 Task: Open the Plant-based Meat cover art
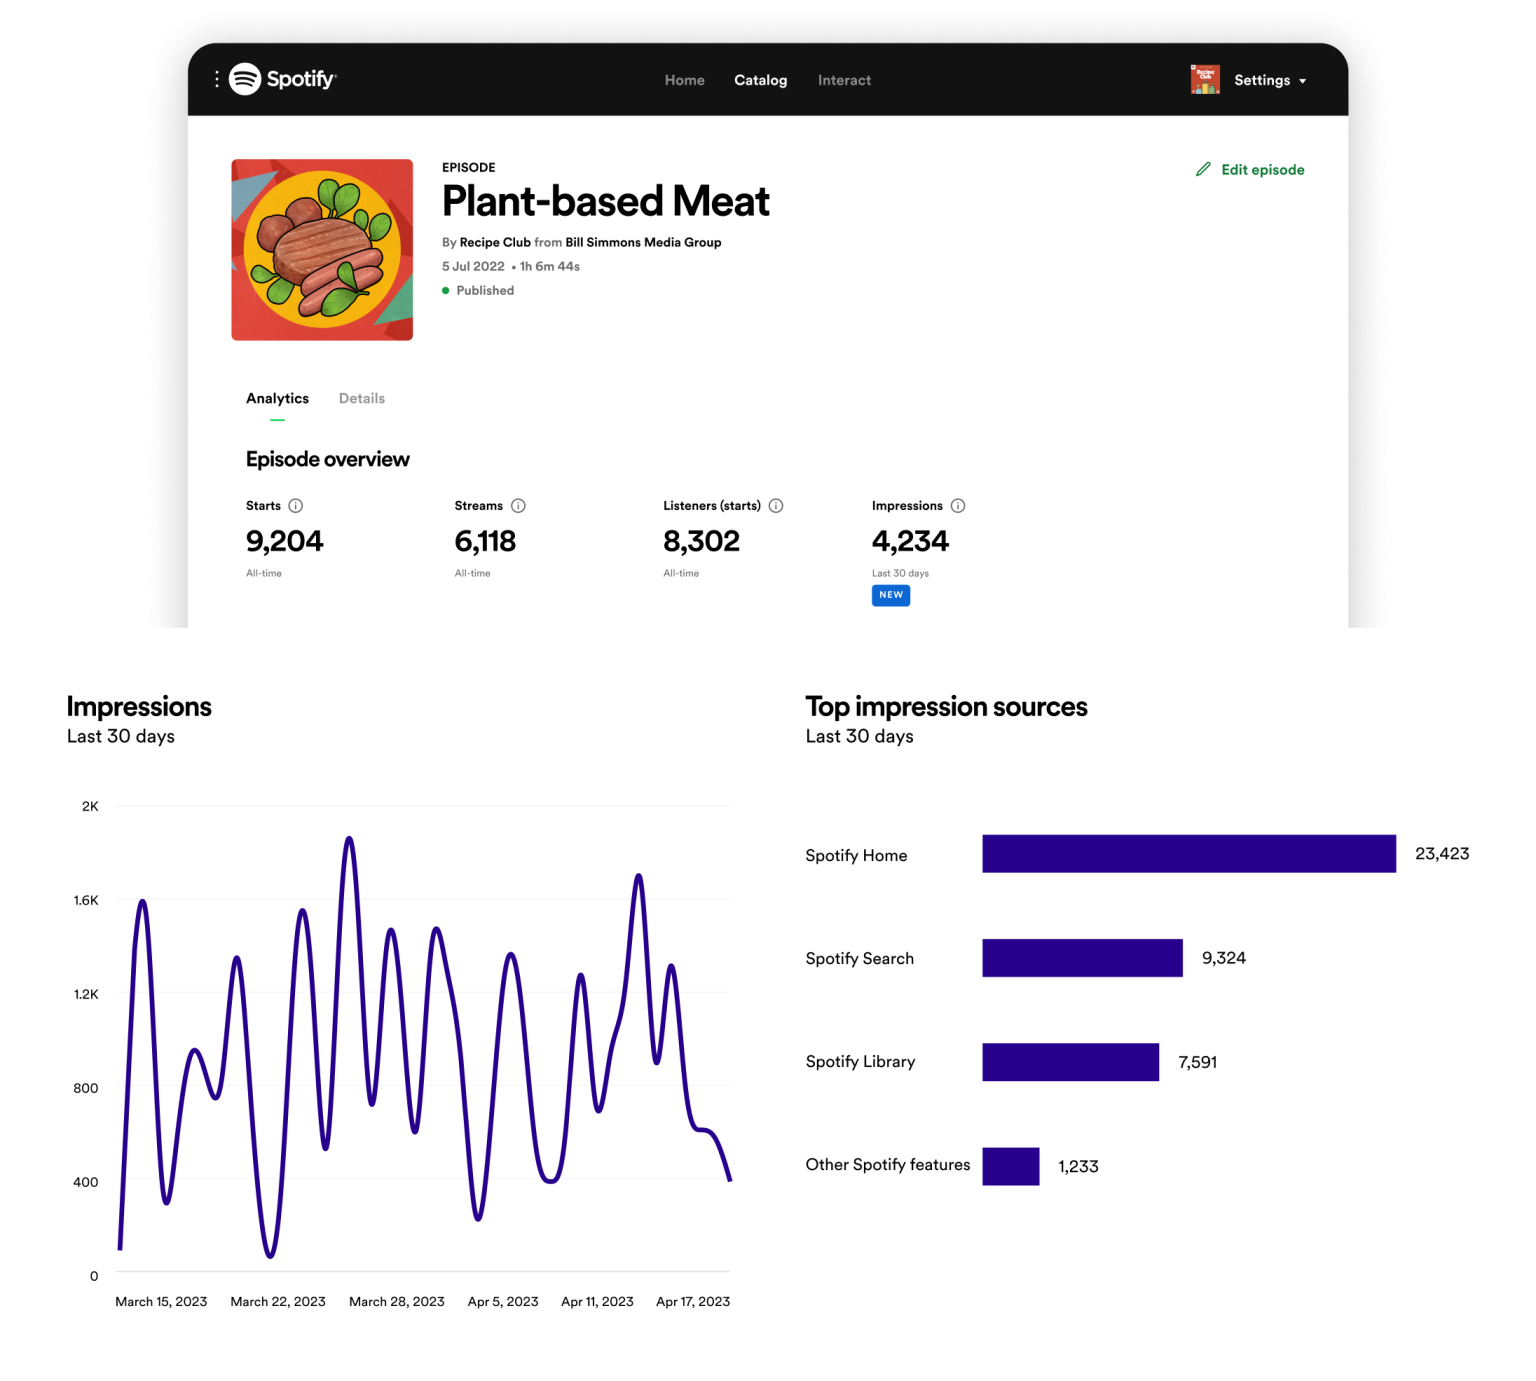pos(322,250)
